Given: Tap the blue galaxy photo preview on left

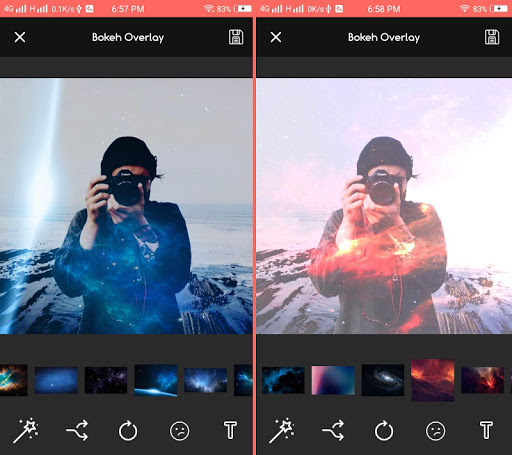Looking at the screenshot, I should [x=126, y=206].
